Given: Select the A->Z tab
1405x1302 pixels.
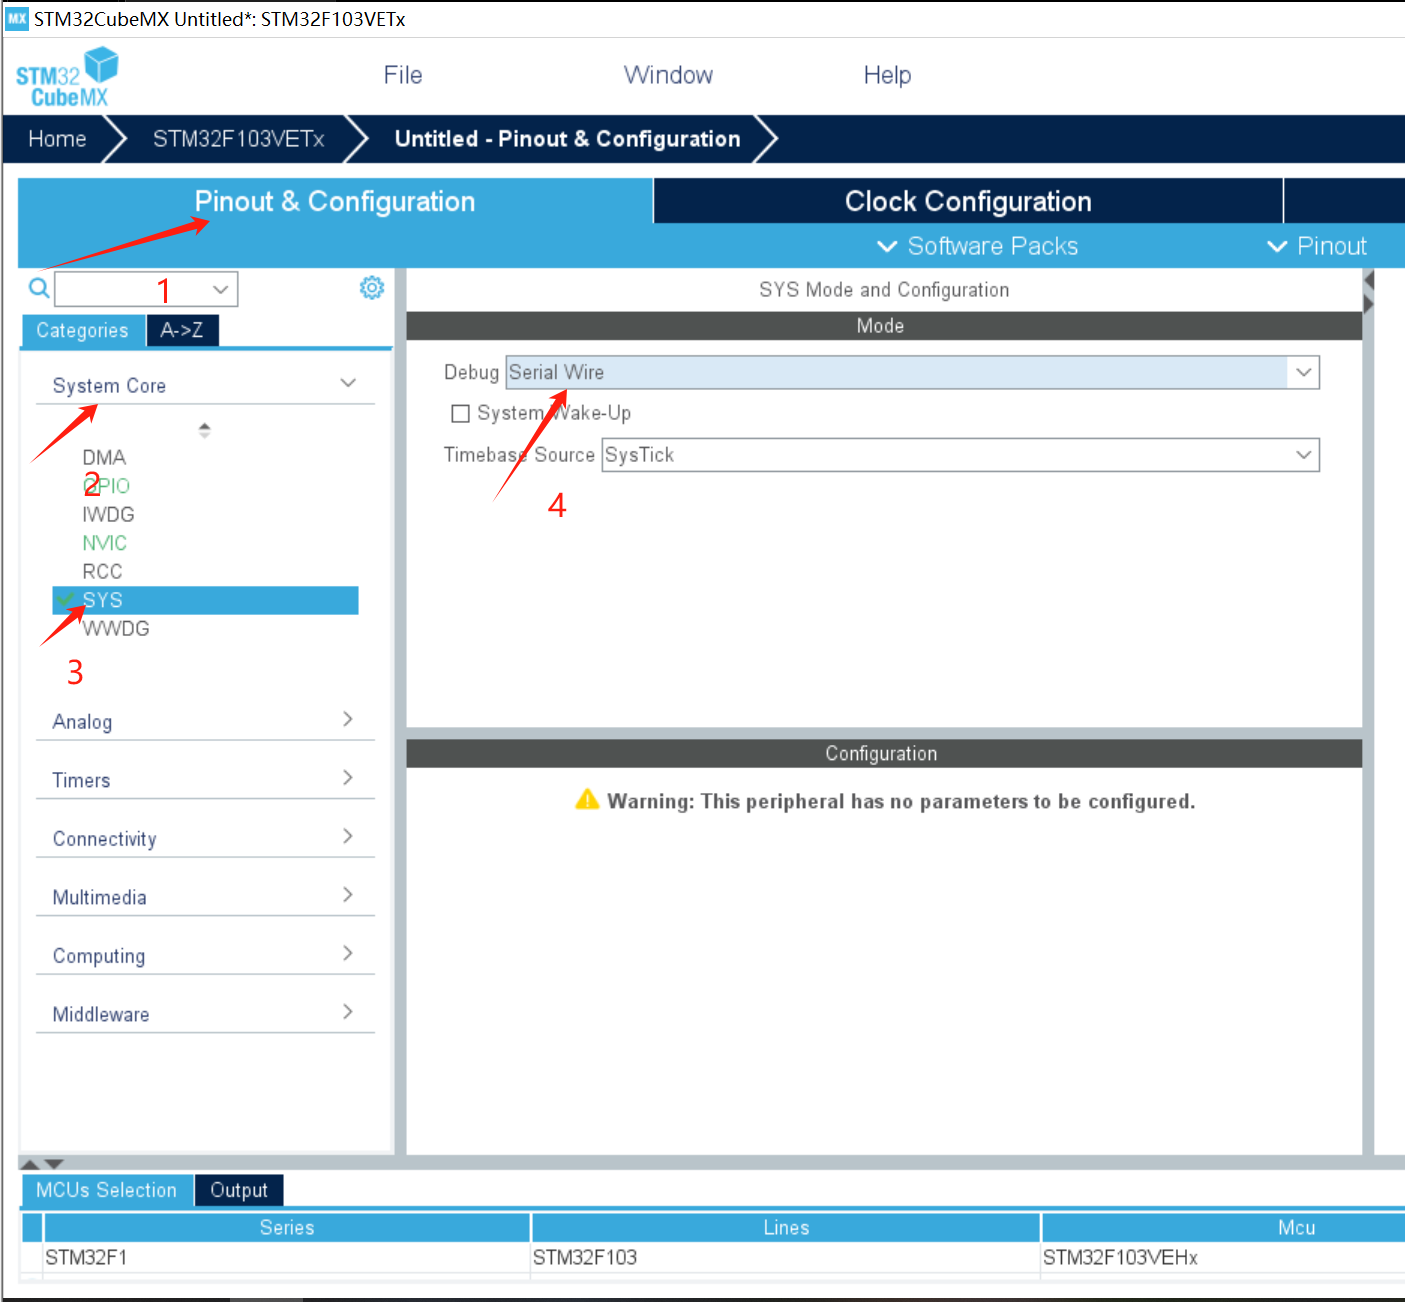Looking at the screenshot, I should click(x=182, y=330).
